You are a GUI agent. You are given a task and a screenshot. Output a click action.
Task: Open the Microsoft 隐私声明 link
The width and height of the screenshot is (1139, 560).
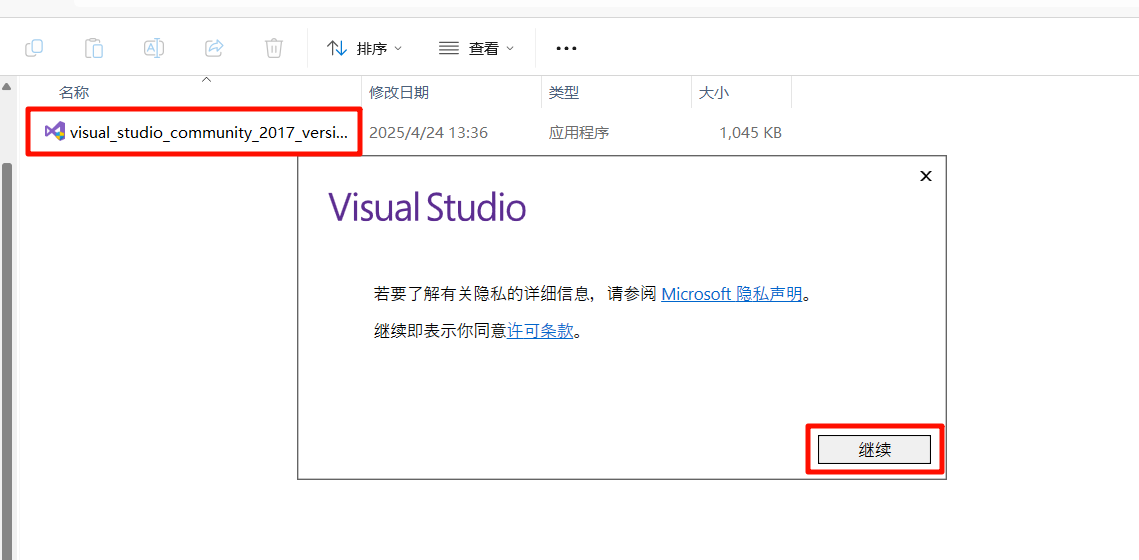[731, 294]
